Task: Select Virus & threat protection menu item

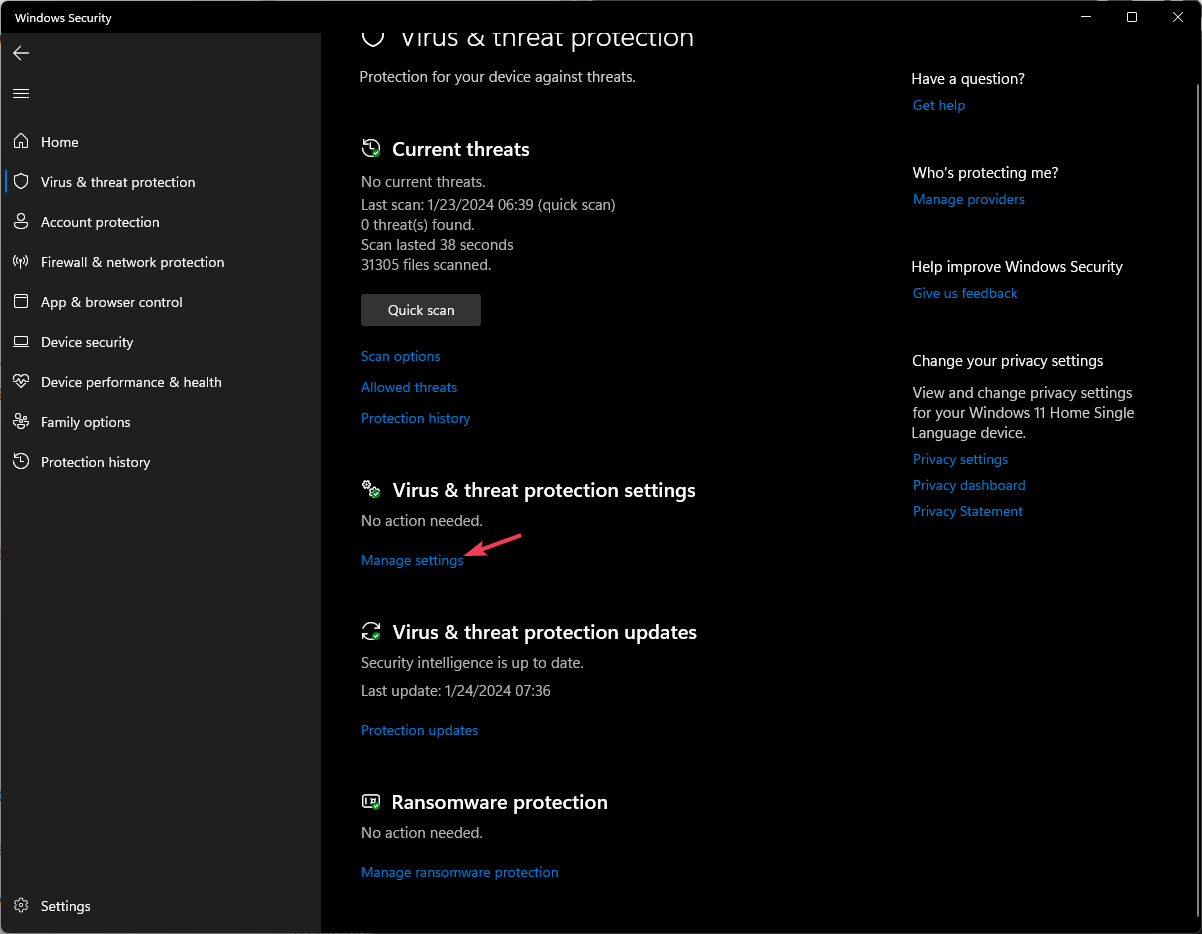Action: (x=118, y=182)
